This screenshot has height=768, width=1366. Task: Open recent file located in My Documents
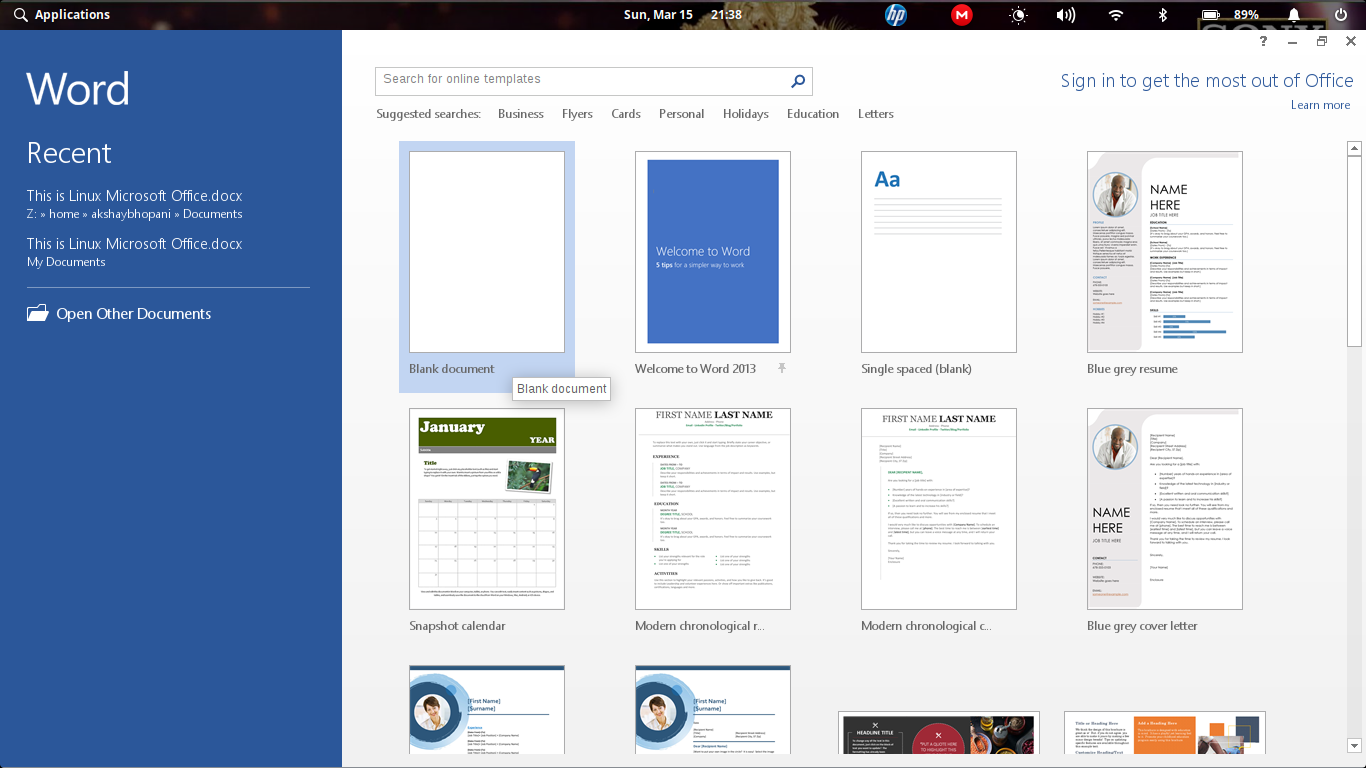pyautogui.click(x=135, y=252)
